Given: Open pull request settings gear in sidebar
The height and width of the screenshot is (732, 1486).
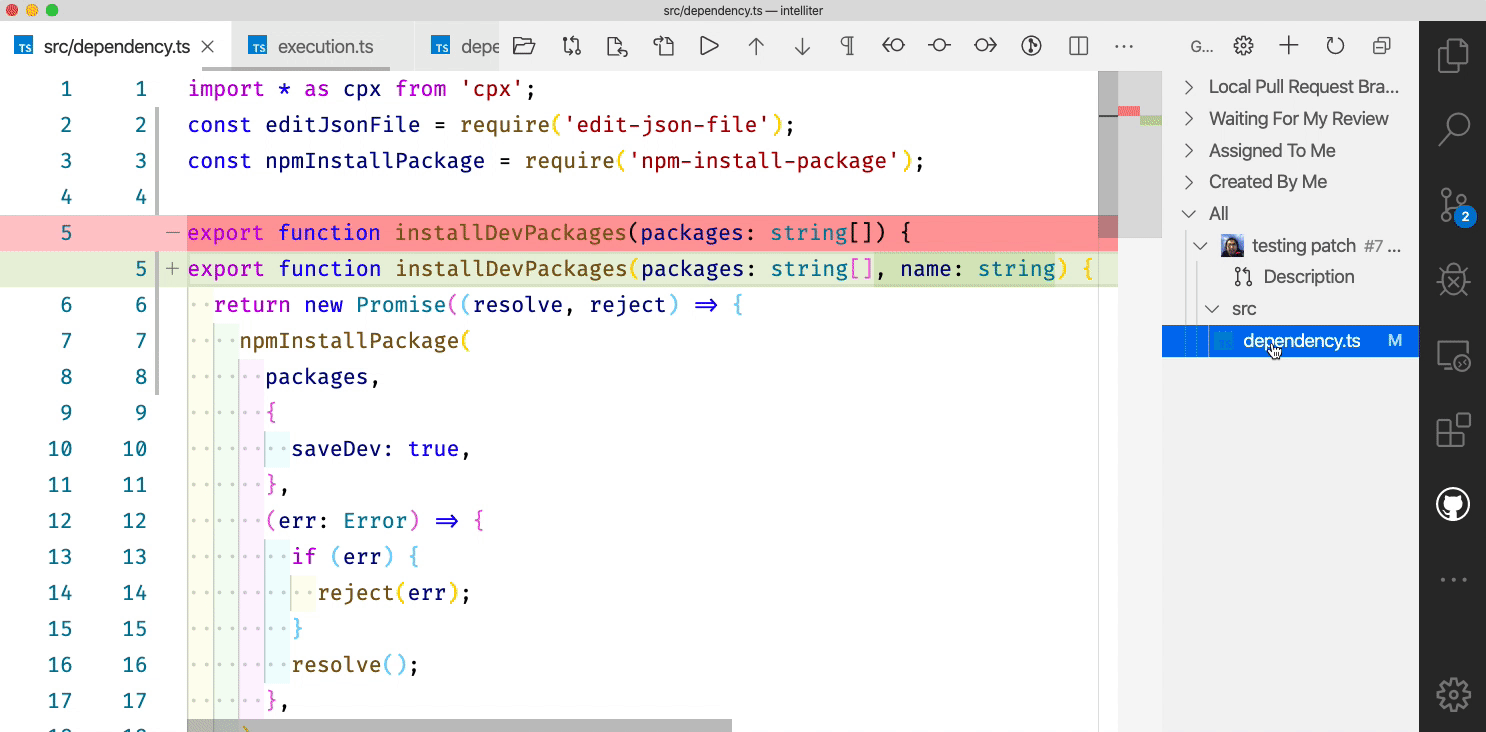Looking at the screenshot, I should click(x=1243, y=46).
